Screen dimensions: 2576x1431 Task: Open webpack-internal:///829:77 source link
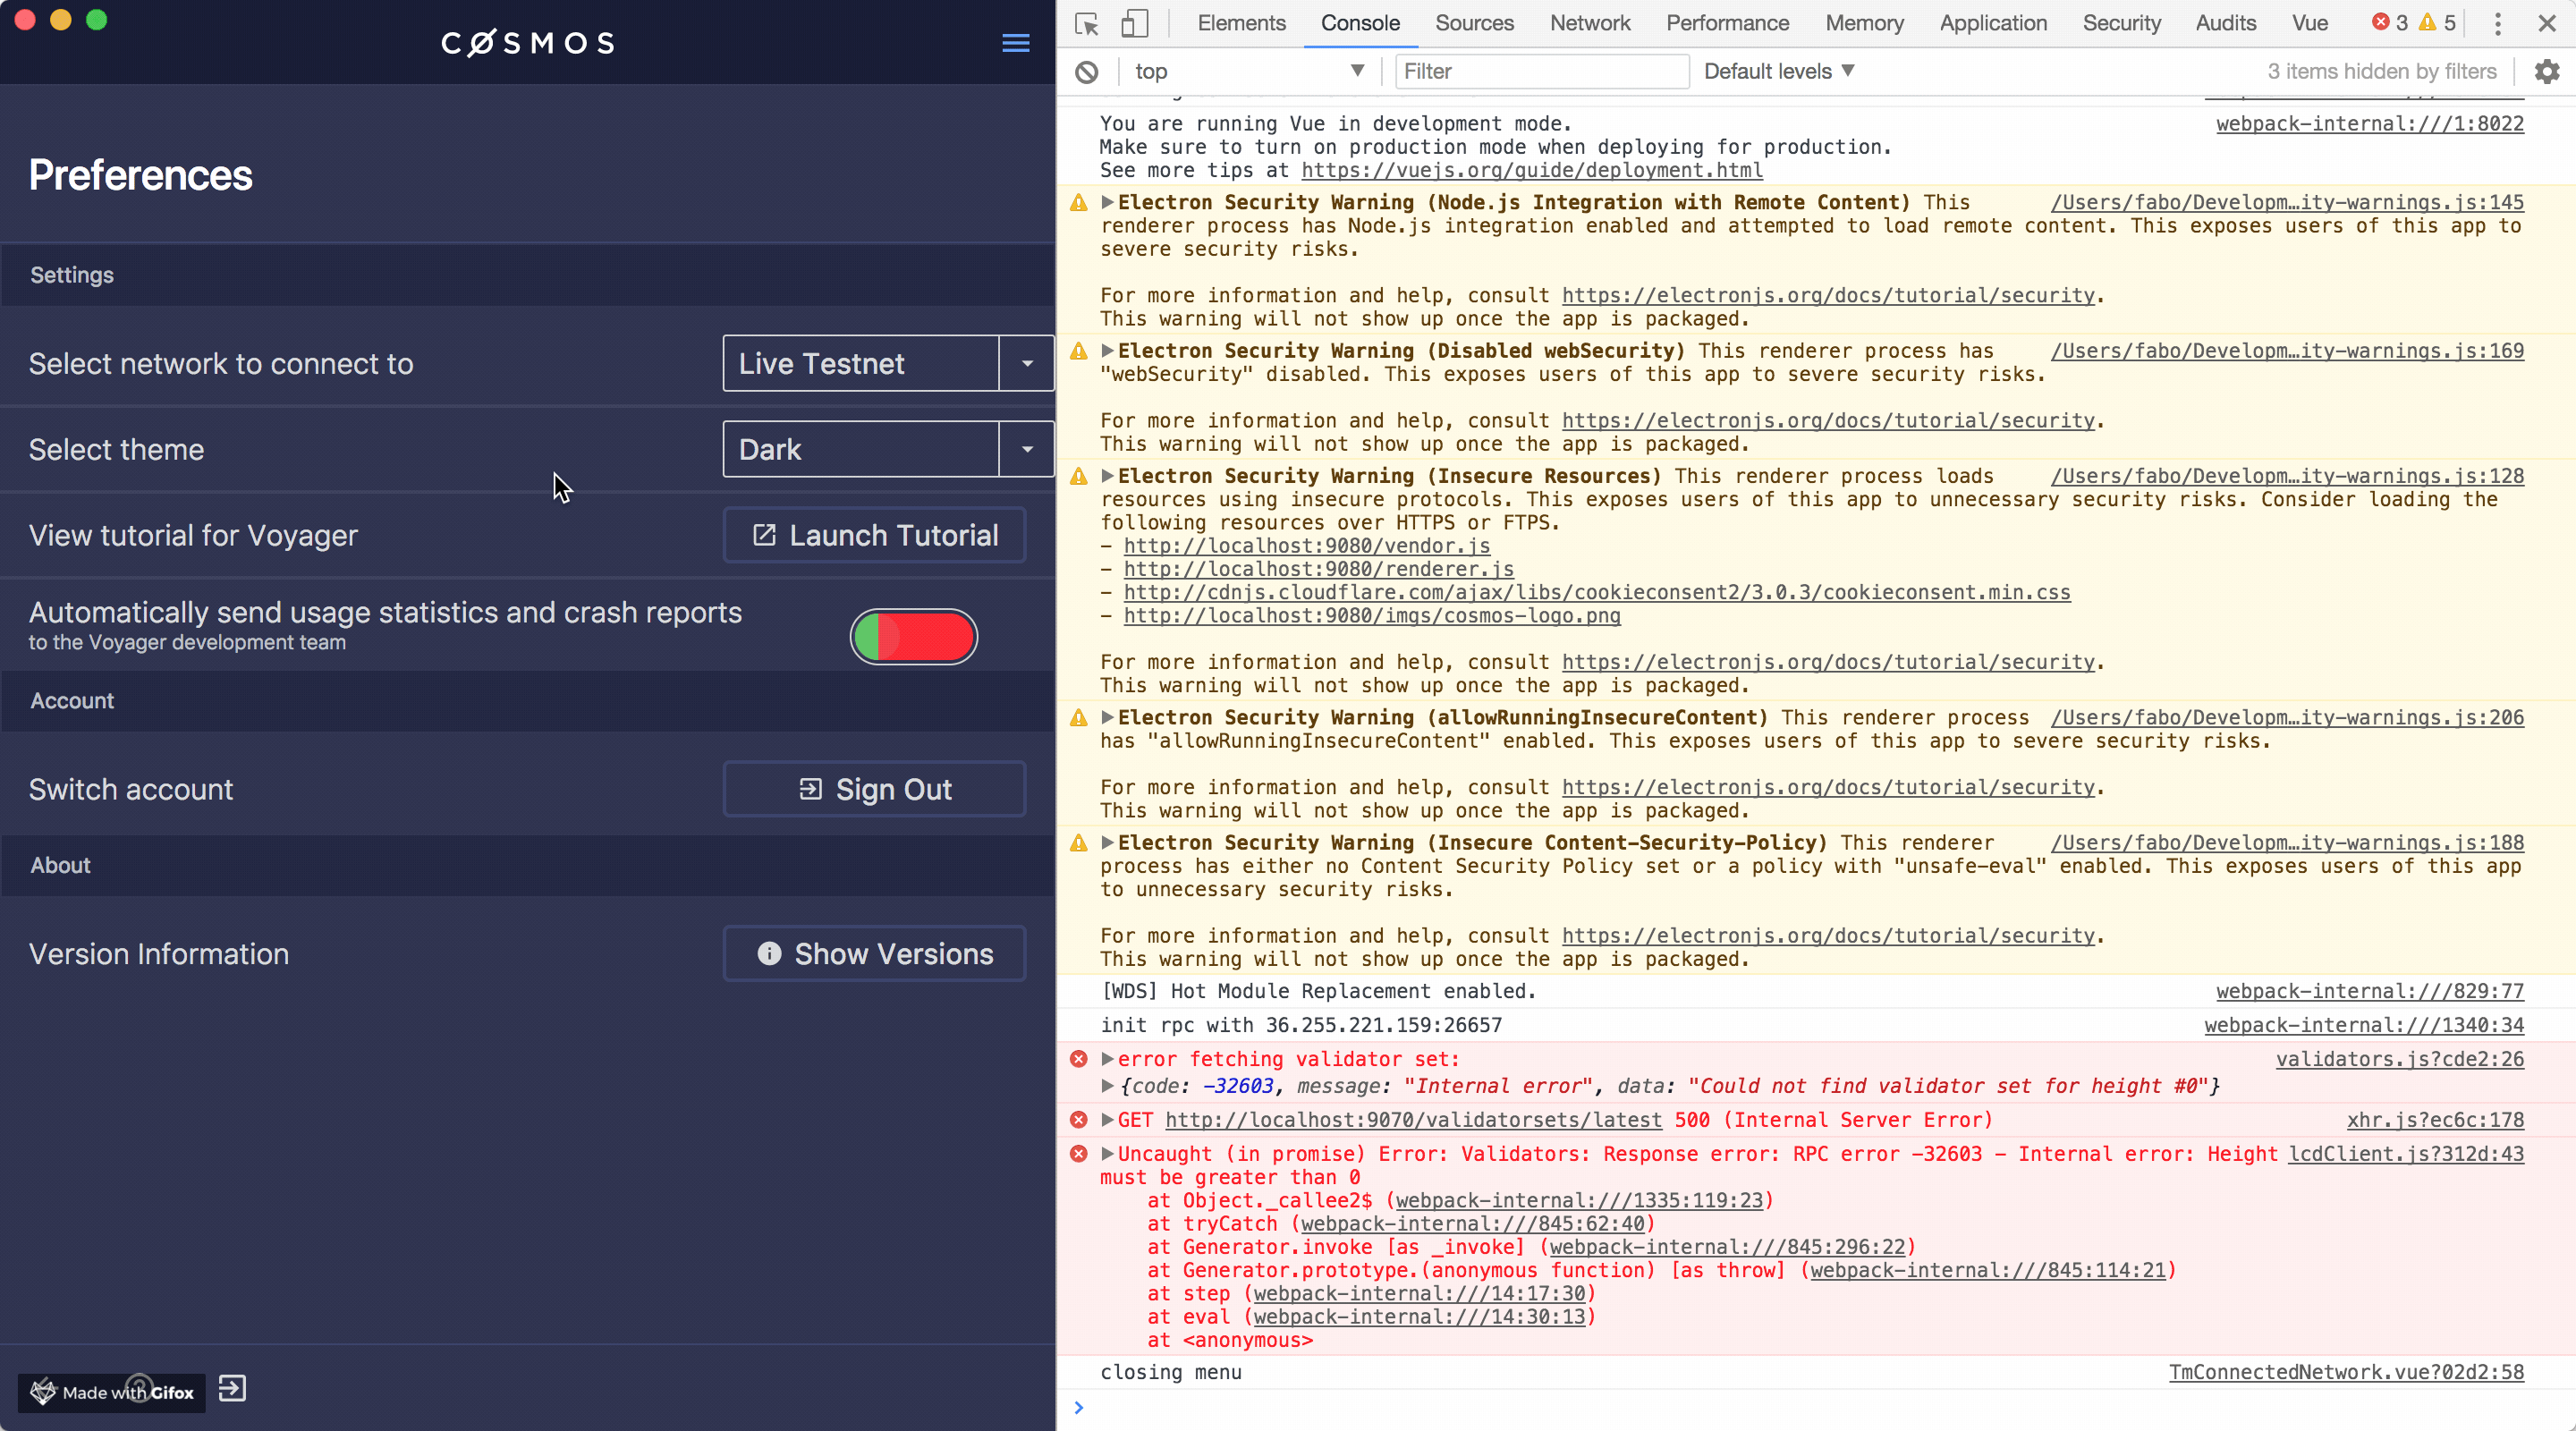(2369, 991)
